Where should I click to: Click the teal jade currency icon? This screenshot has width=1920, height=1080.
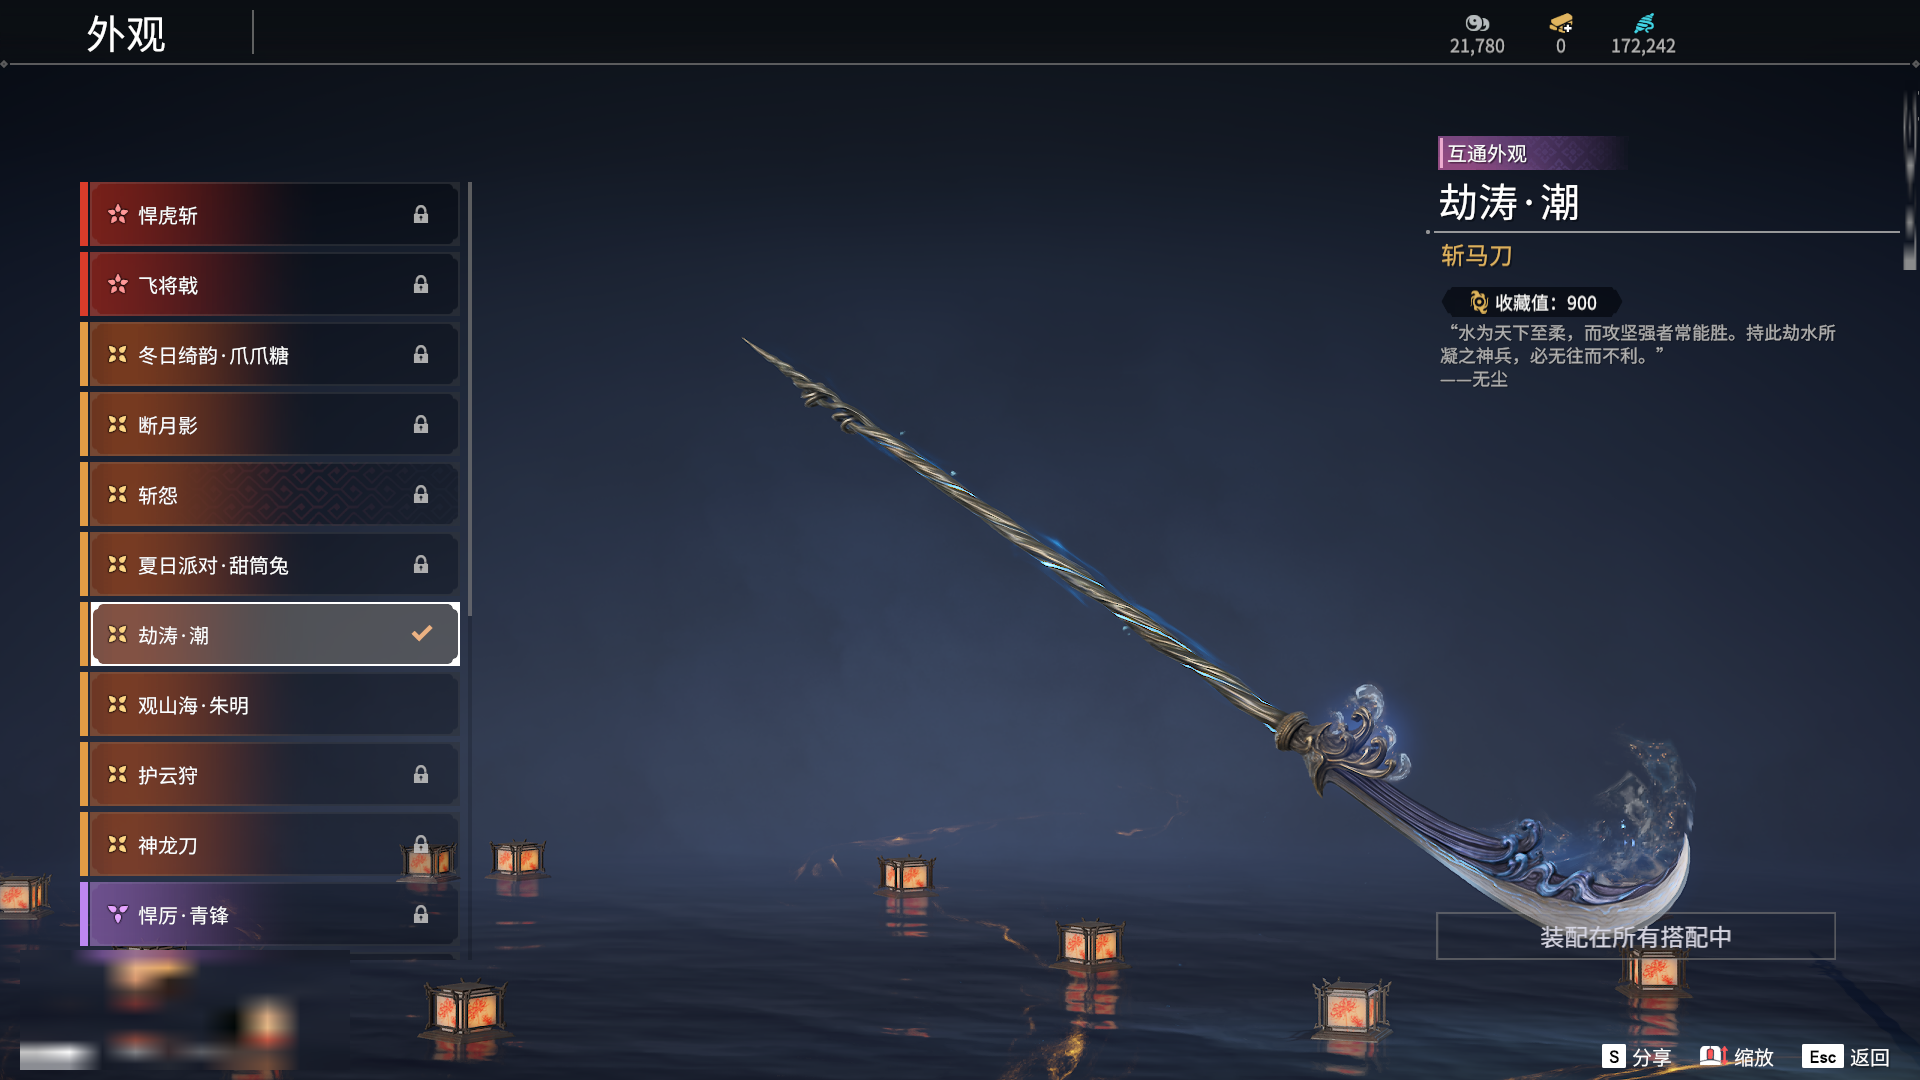1643,23
